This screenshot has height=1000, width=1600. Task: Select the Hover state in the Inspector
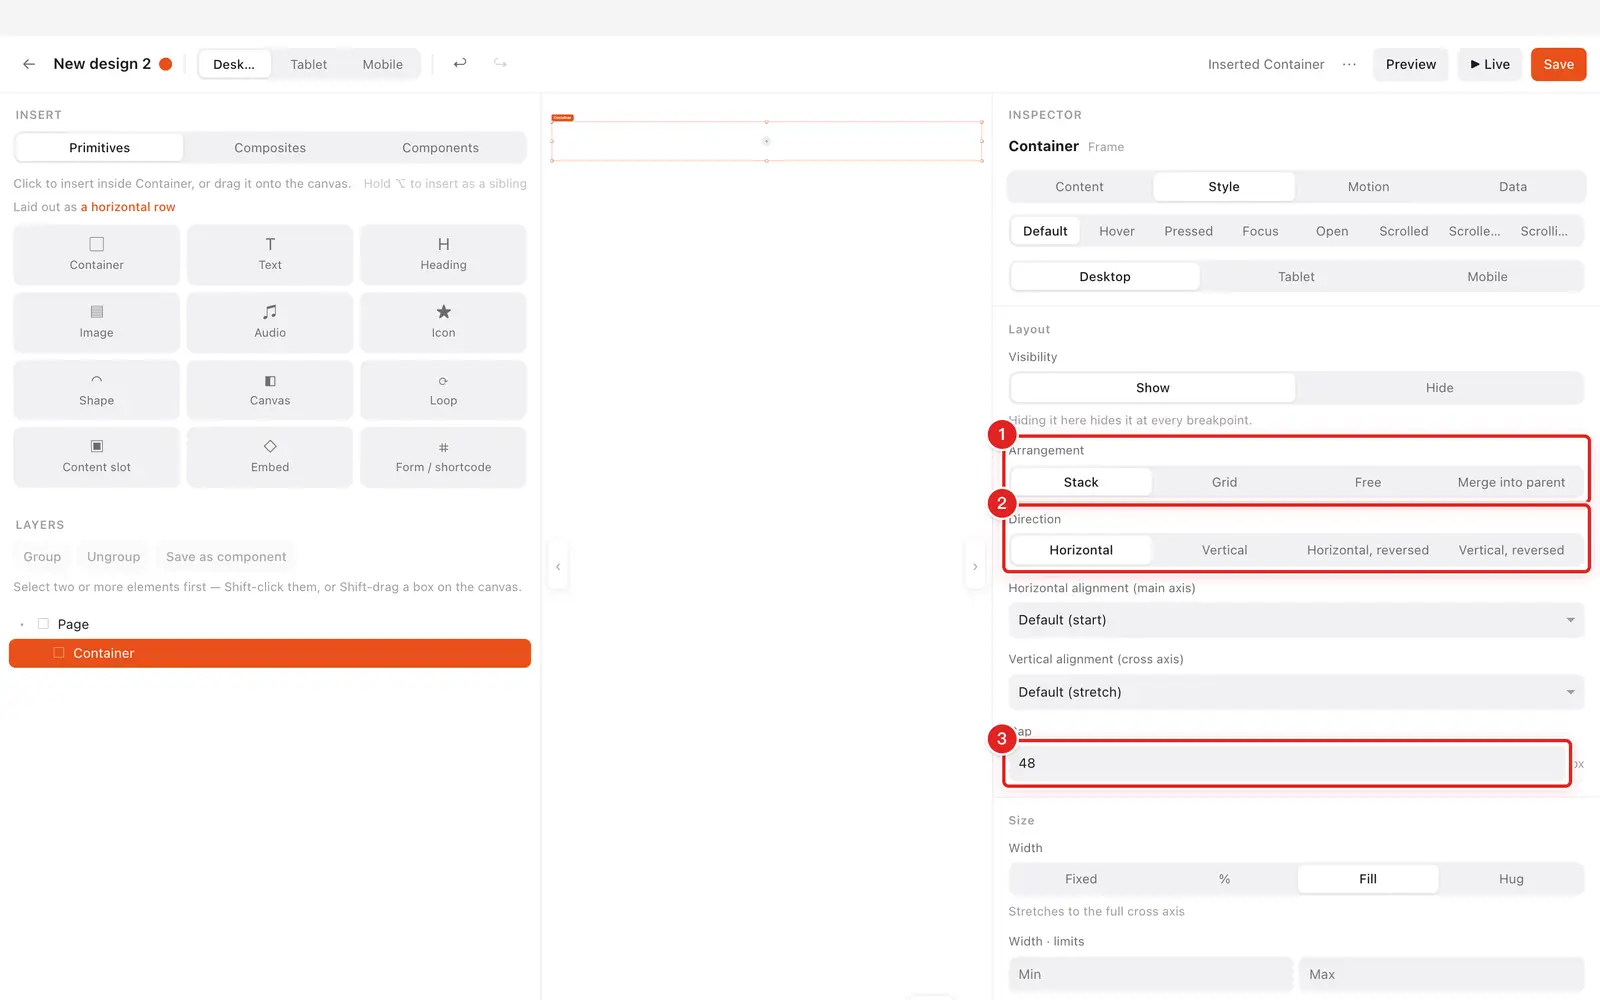[x=1117, y=231]
